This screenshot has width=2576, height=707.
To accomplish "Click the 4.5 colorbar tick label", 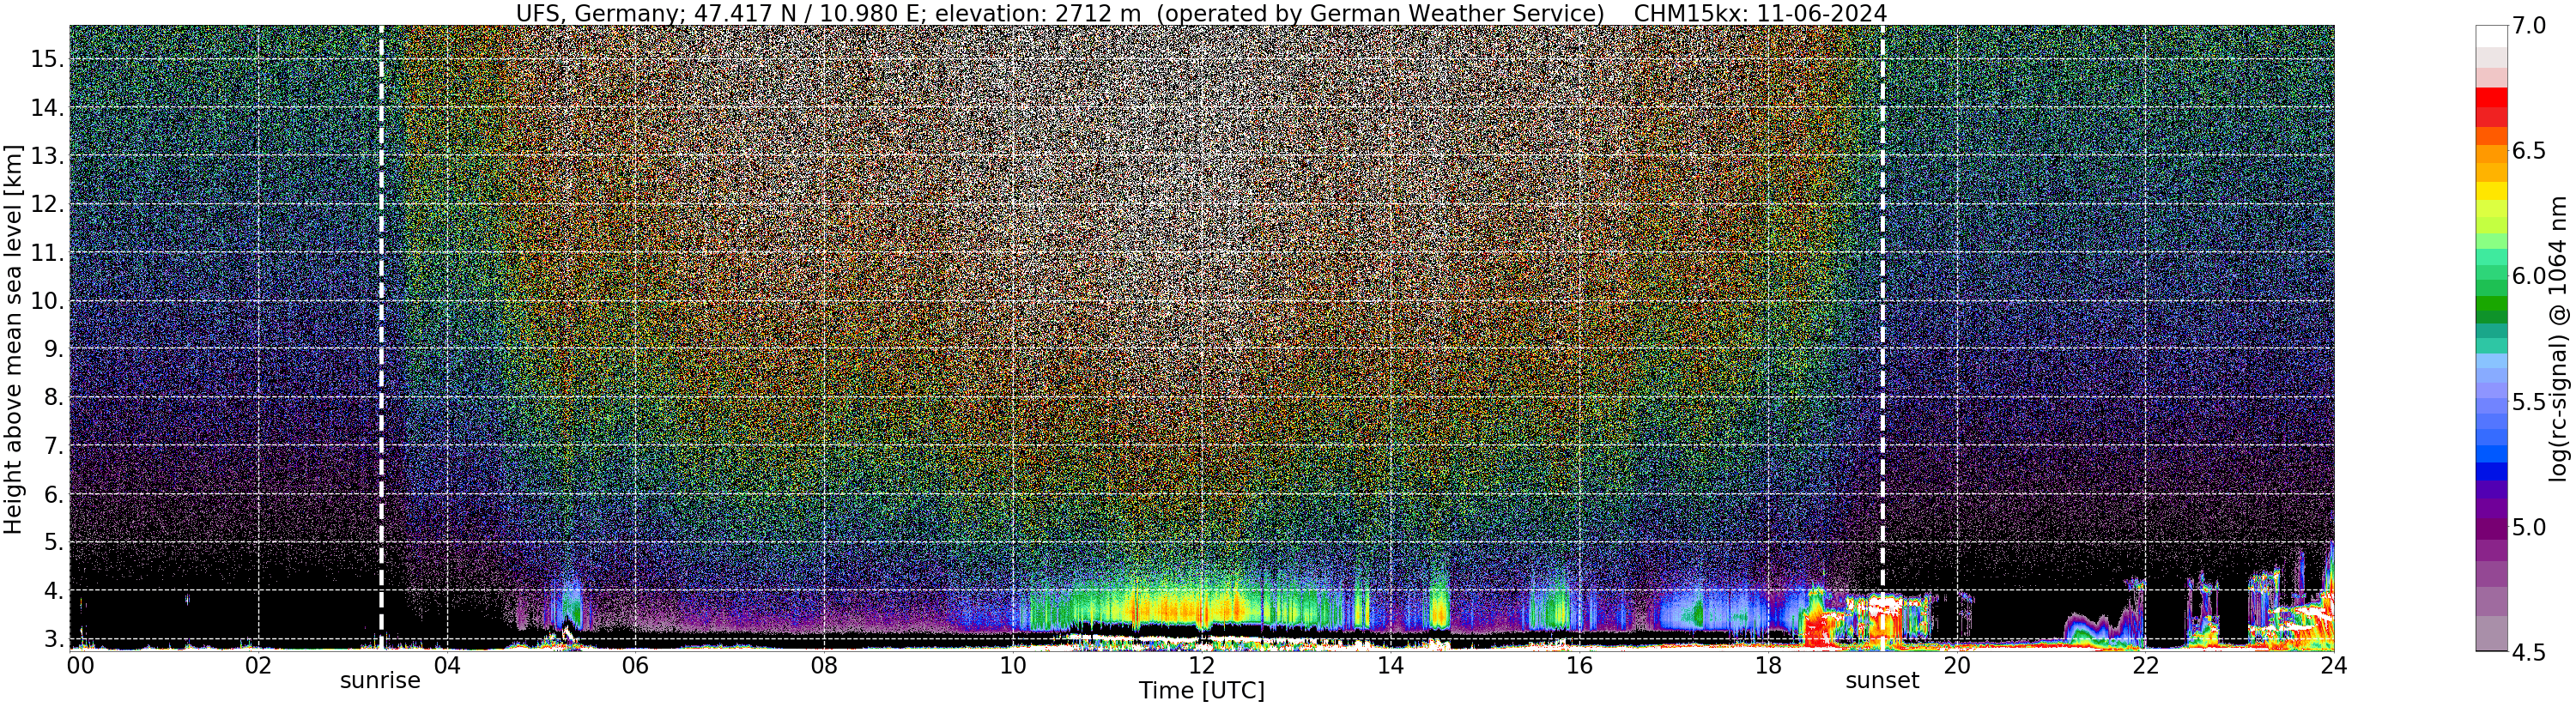I will pos(2529,652).
